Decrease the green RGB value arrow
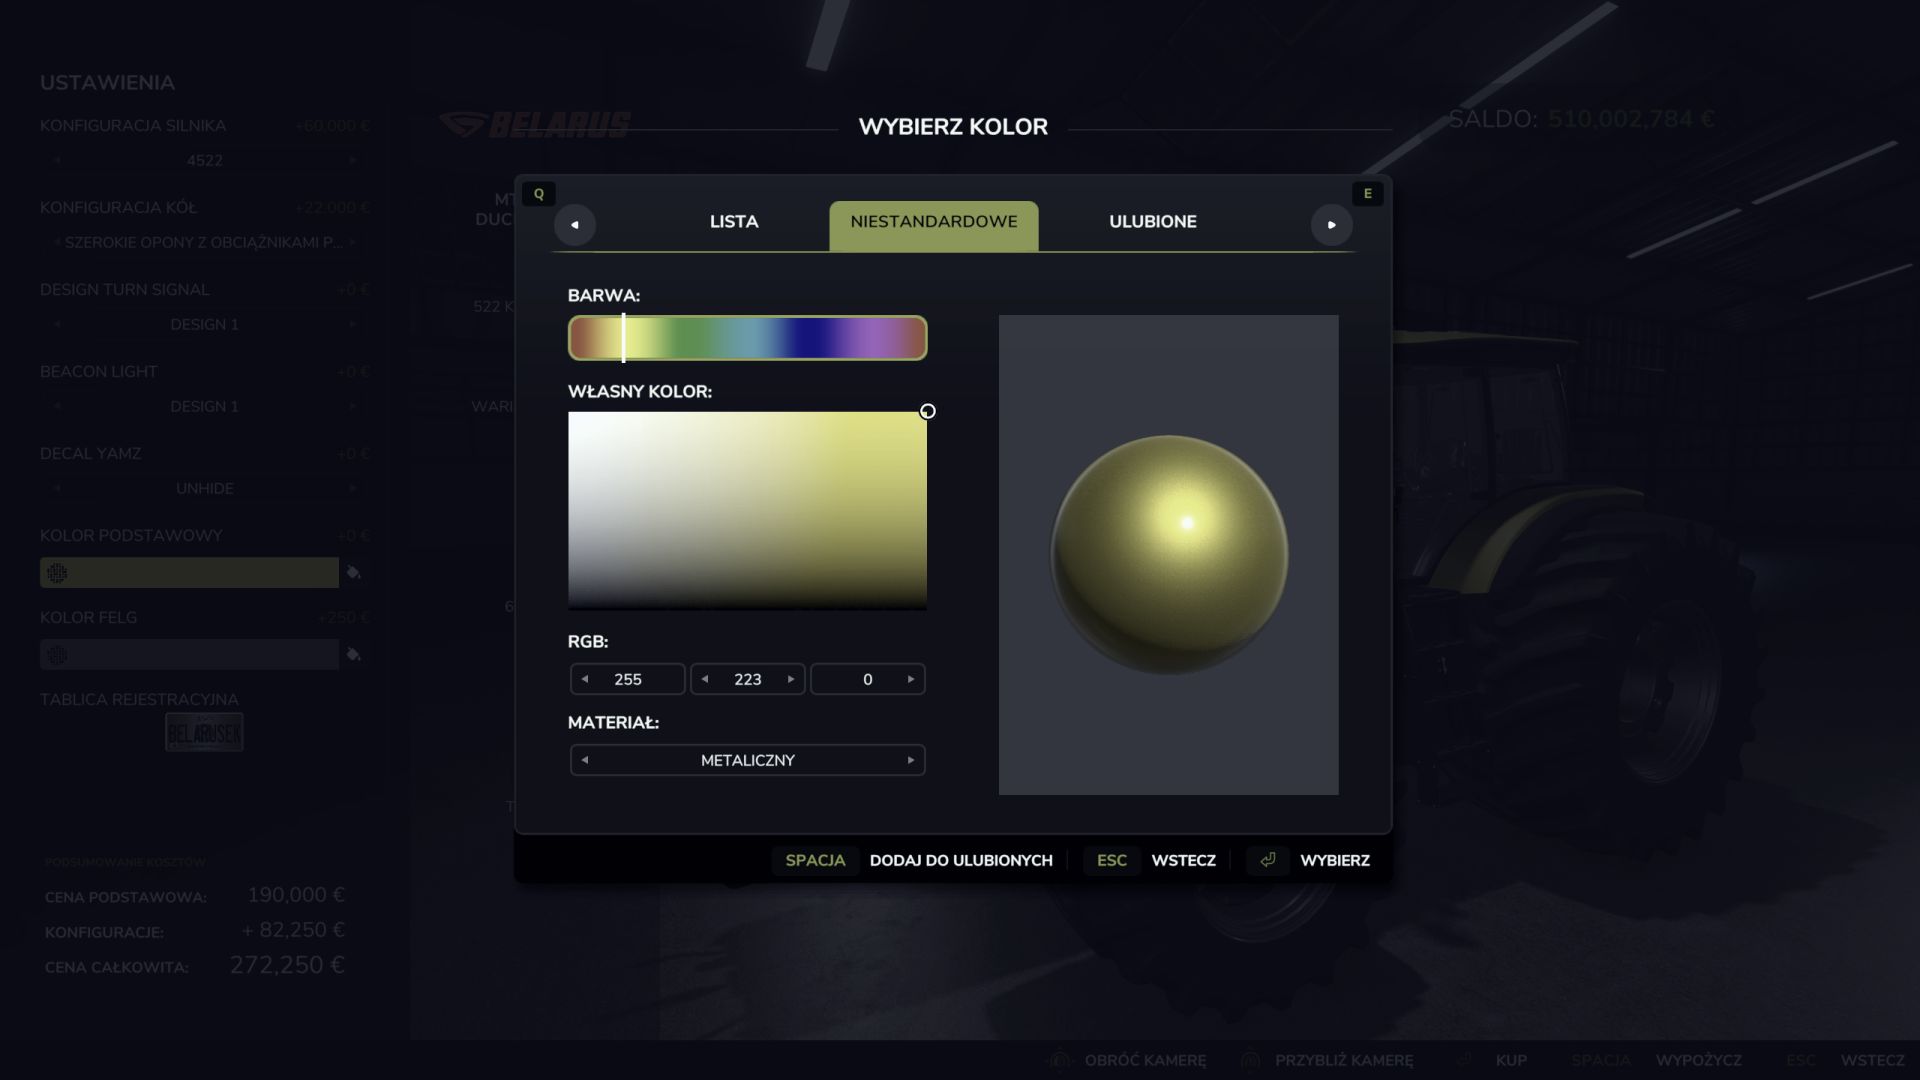 (x=705, y=679)
